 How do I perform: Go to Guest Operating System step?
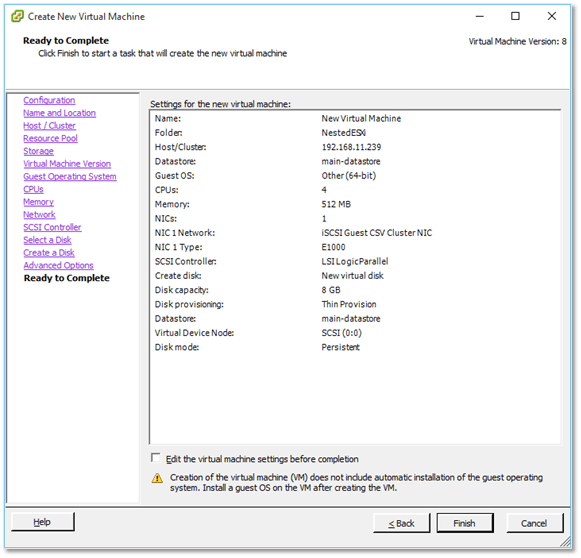[70, 176]
